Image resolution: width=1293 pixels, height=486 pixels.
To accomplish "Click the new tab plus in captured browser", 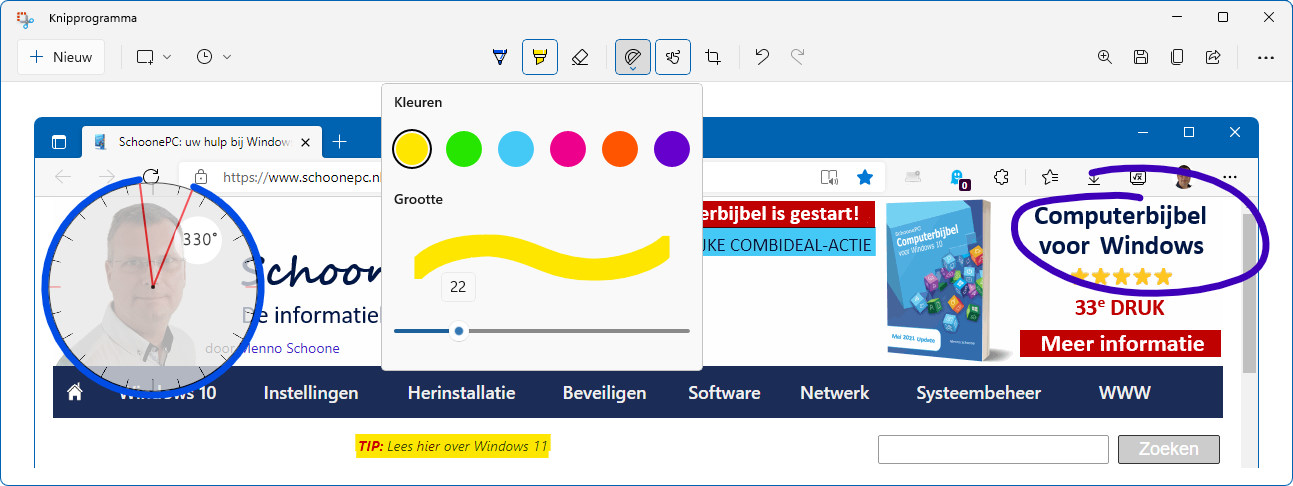I will 340,142.
